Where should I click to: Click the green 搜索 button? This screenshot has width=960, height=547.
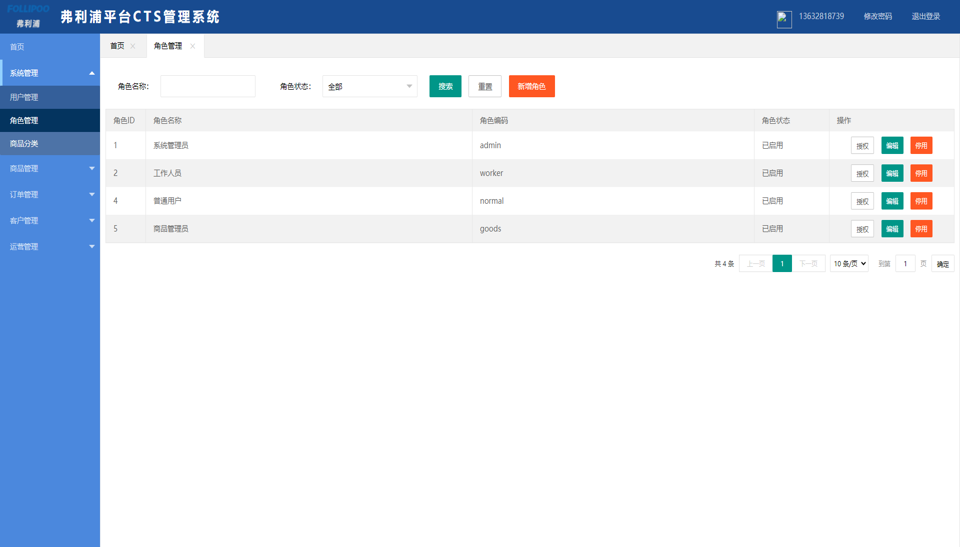pyautogui.click(x=445, y=87)
